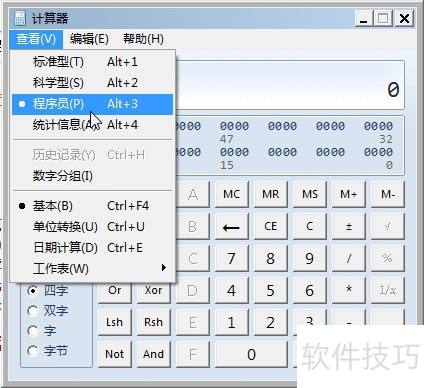The image size is (424, 388).
Task: Click the backspace arrow button
Action: 232,226
